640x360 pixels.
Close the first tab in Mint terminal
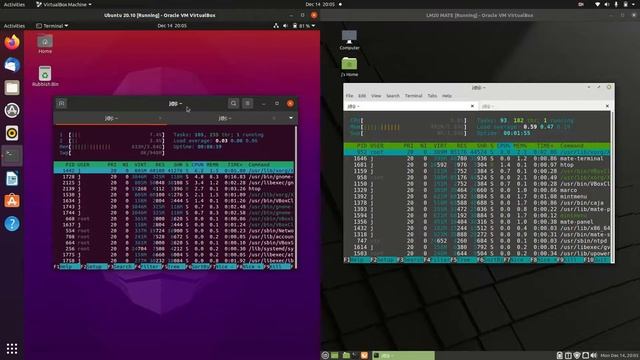coord(472,106)
